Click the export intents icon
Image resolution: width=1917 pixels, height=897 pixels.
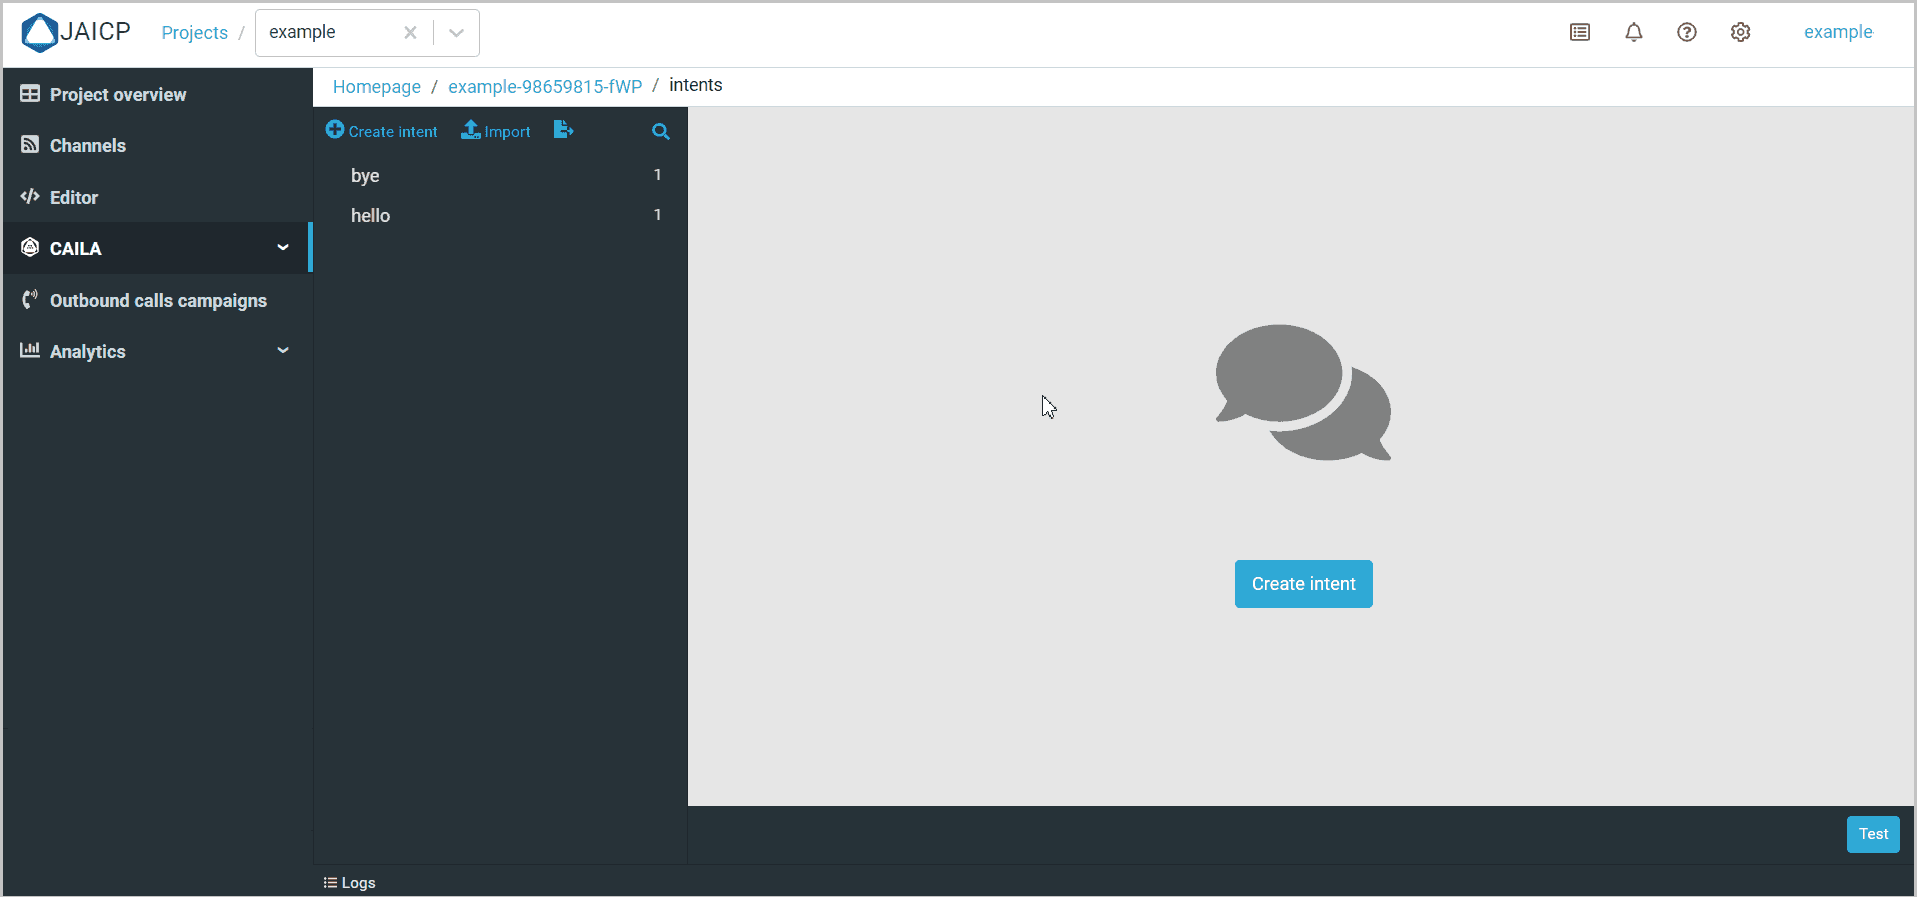(563, 130)
